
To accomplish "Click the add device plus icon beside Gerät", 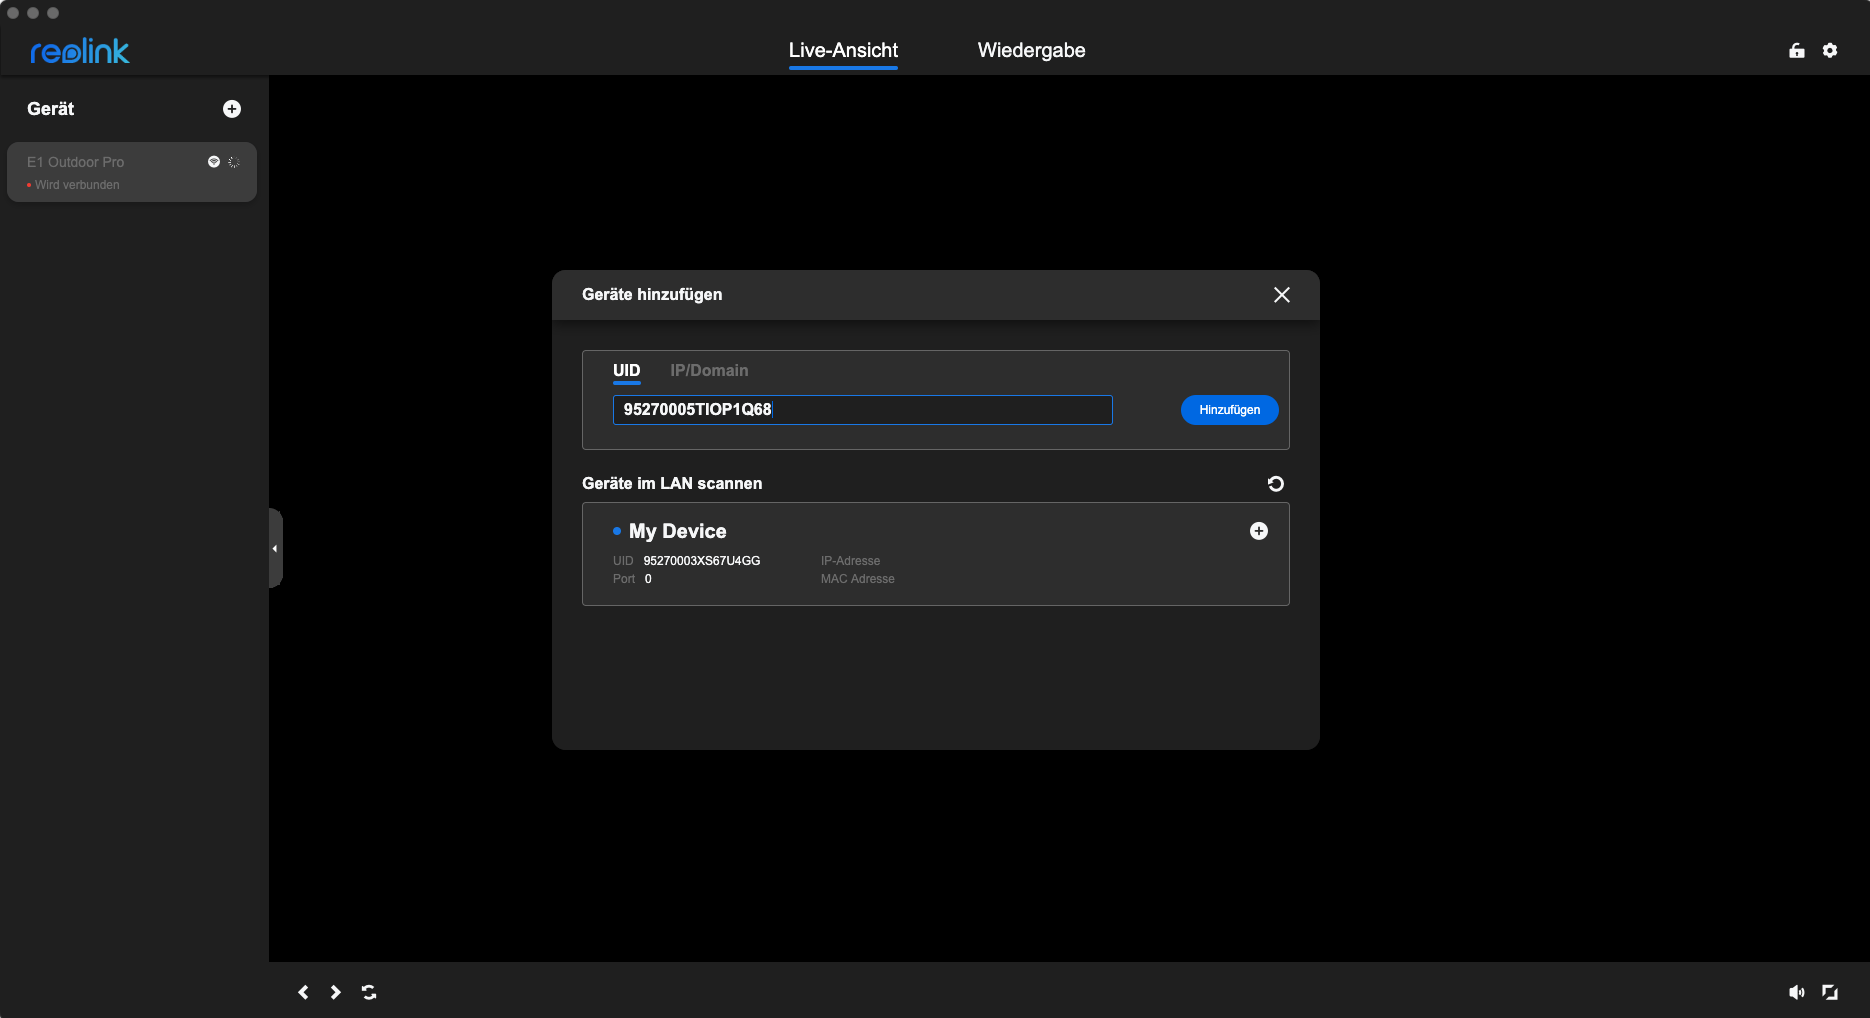I will coord(232,109).
